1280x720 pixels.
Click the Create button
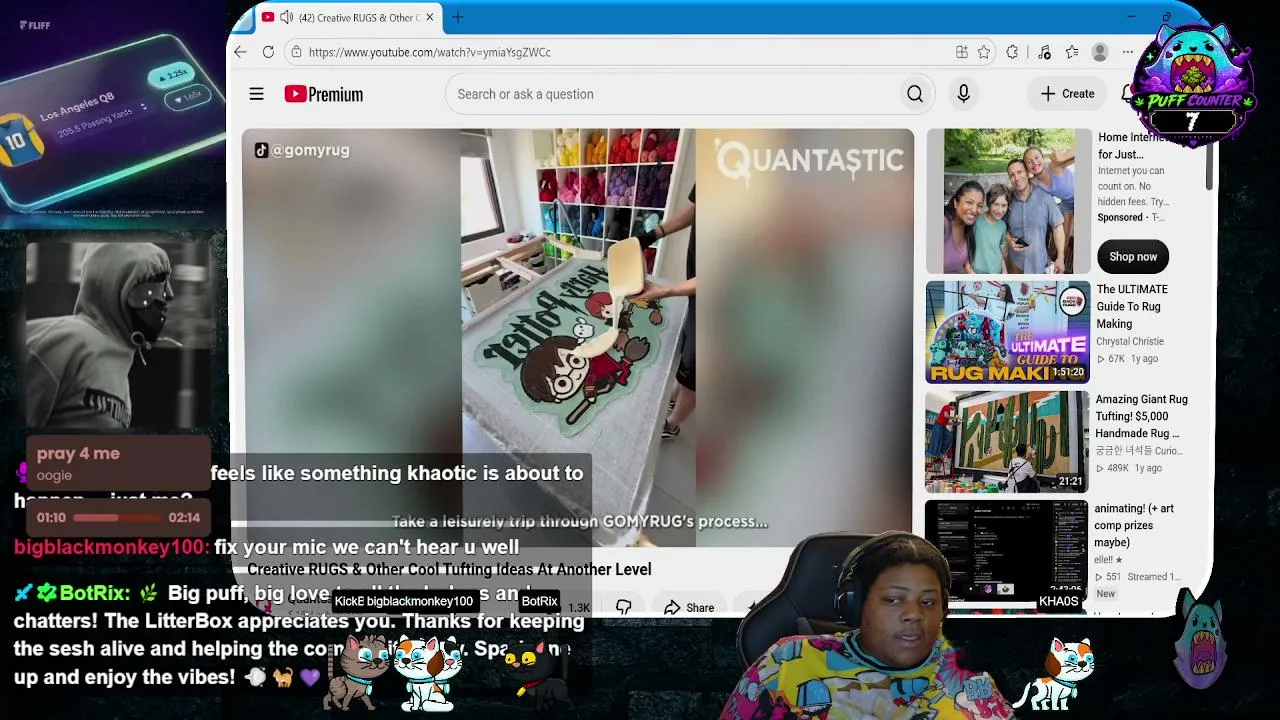(1068, 94)
